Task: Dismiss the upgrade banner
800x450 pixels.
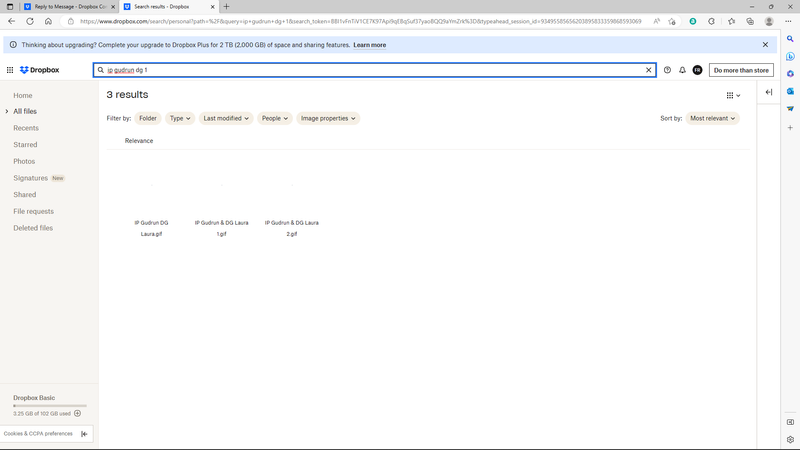Action: (765, 45)
